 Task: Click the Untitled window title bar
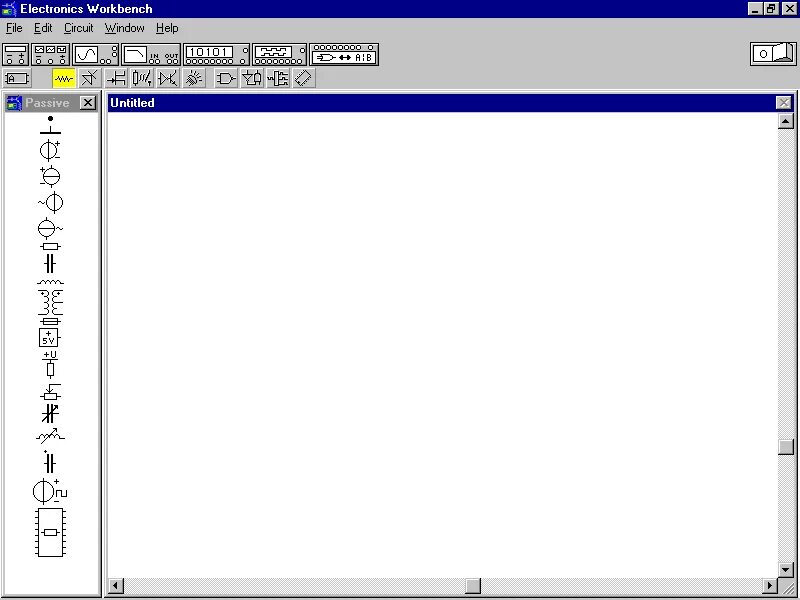pyautogui.click(x=442, y=103)
